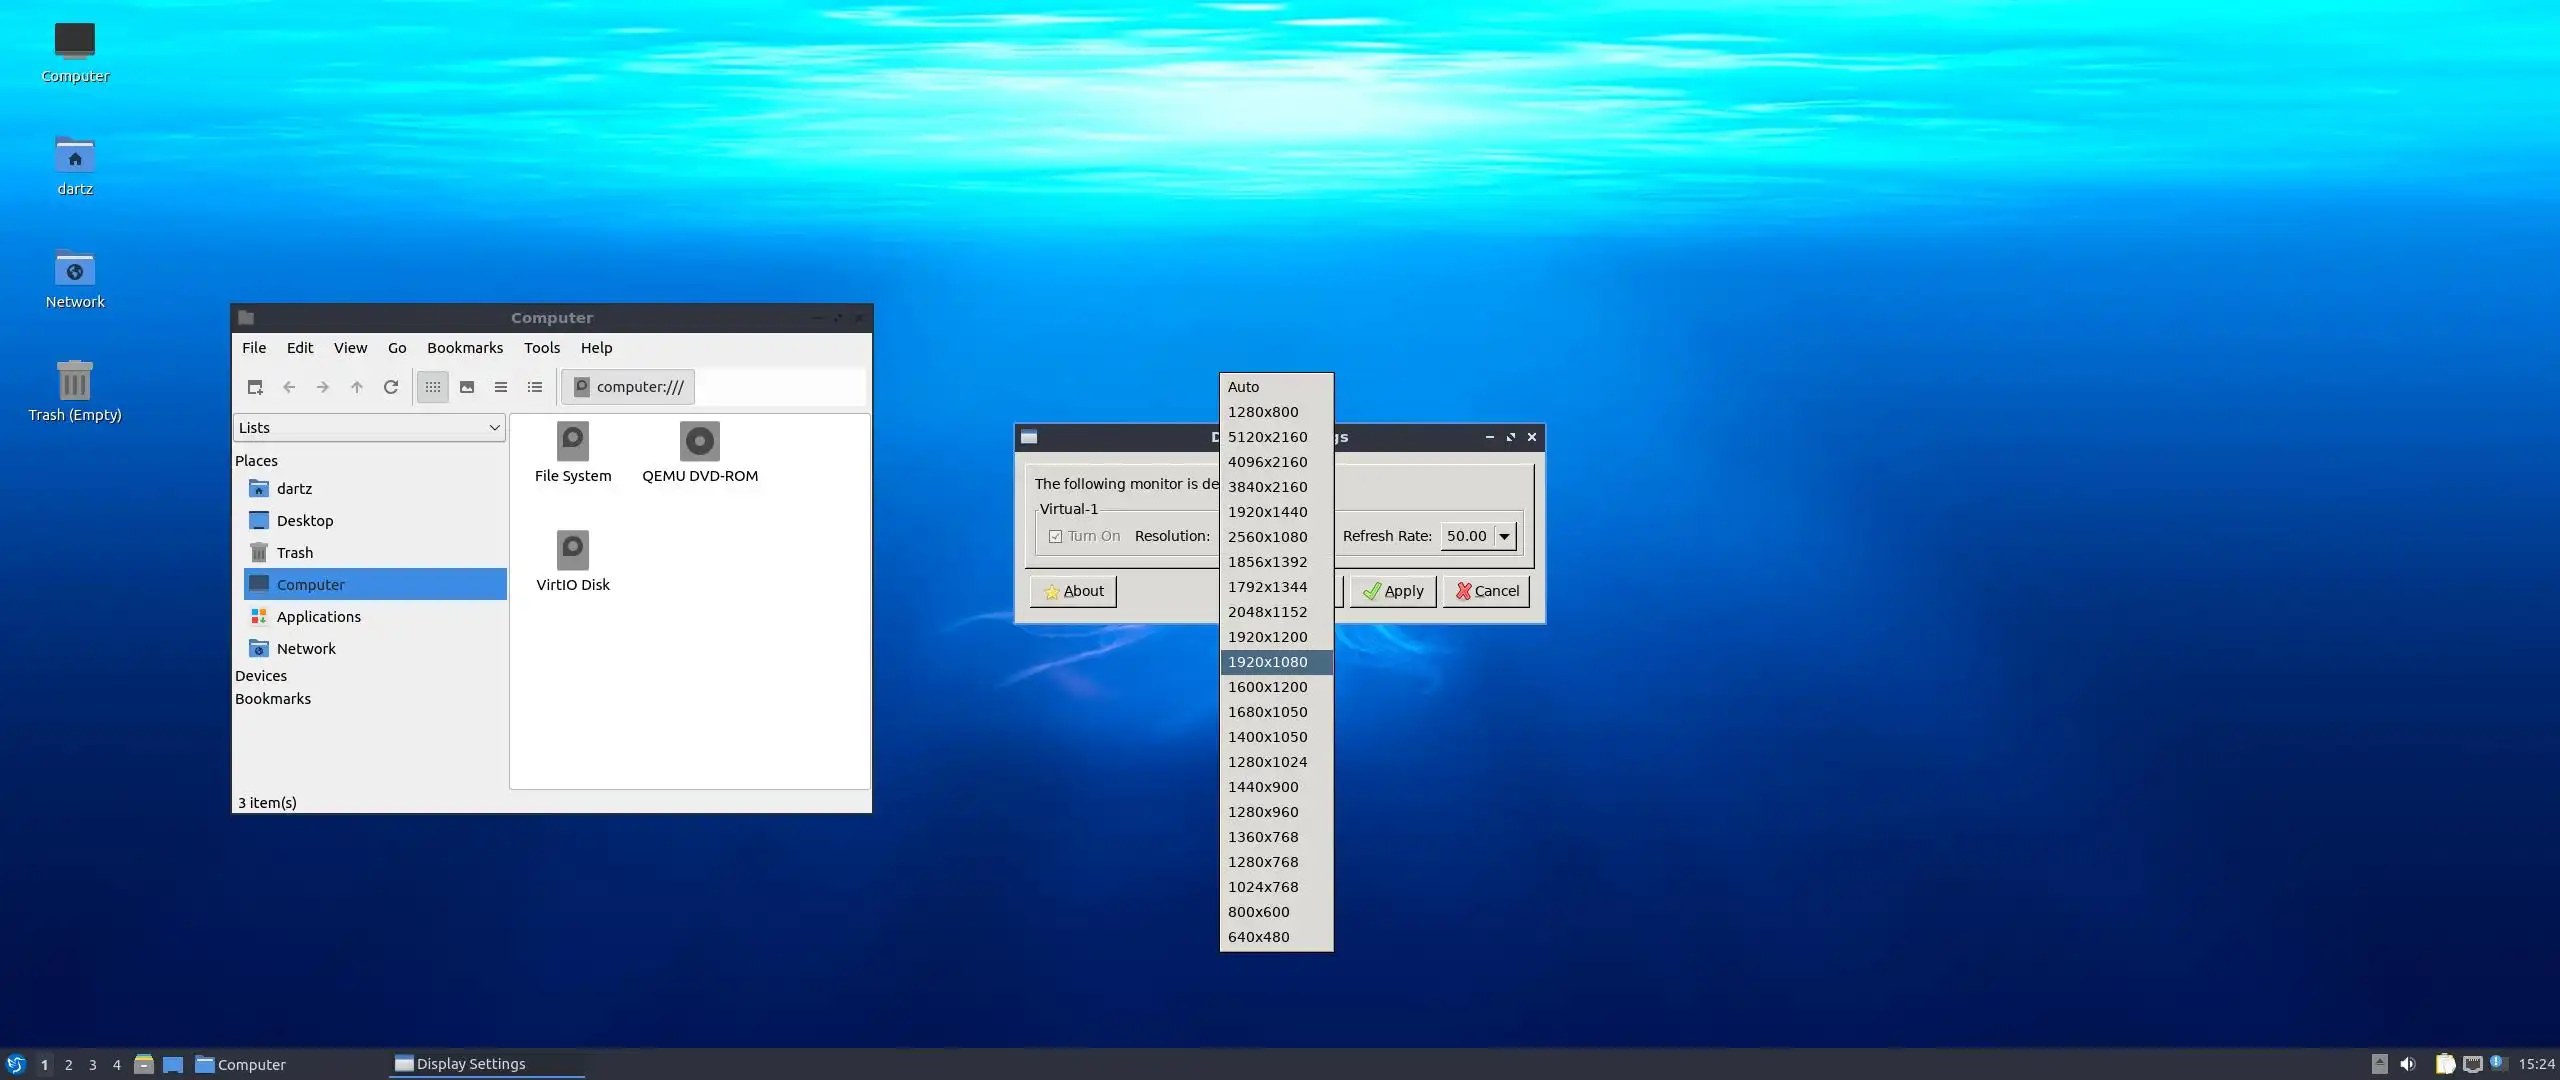Viewport: 2560px width, 1080px height.
Task: Switch to workspace 3 in pager
Action: point(92,1065)
